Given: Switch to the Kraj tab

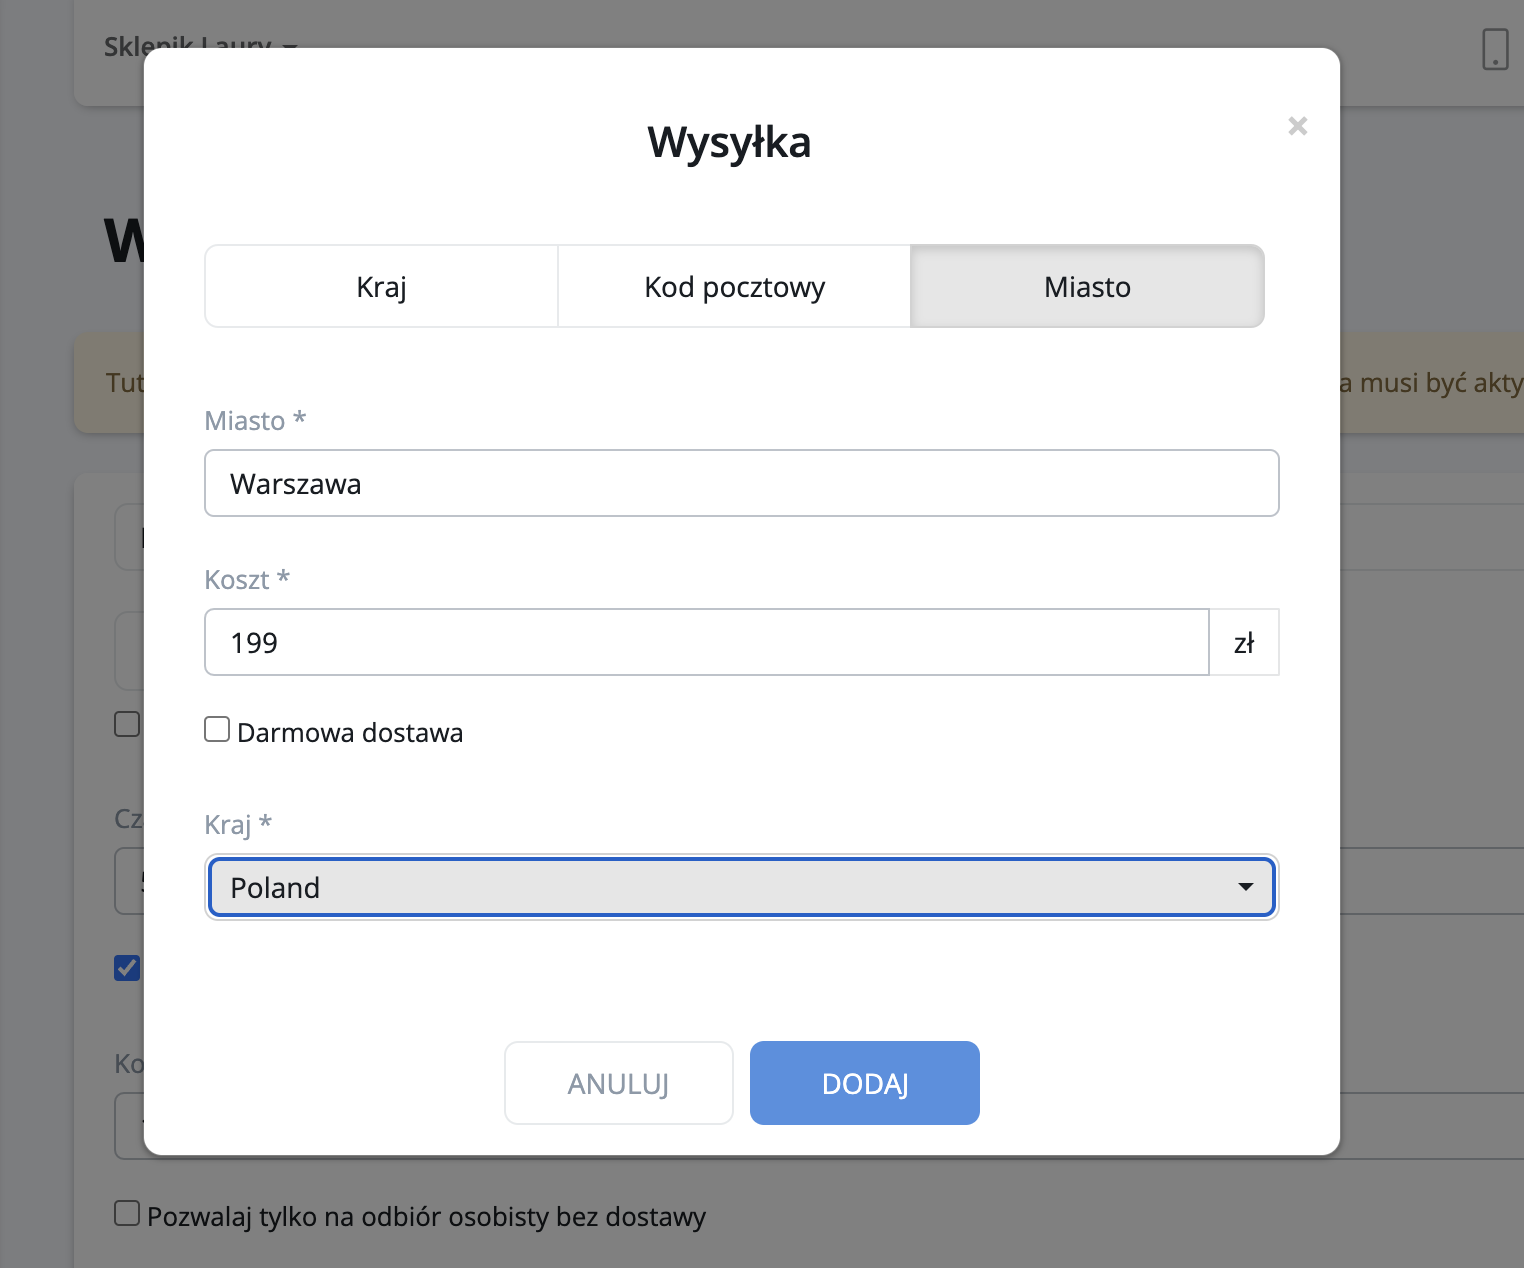Looking at the screenshot, I should tap(381, 287).
